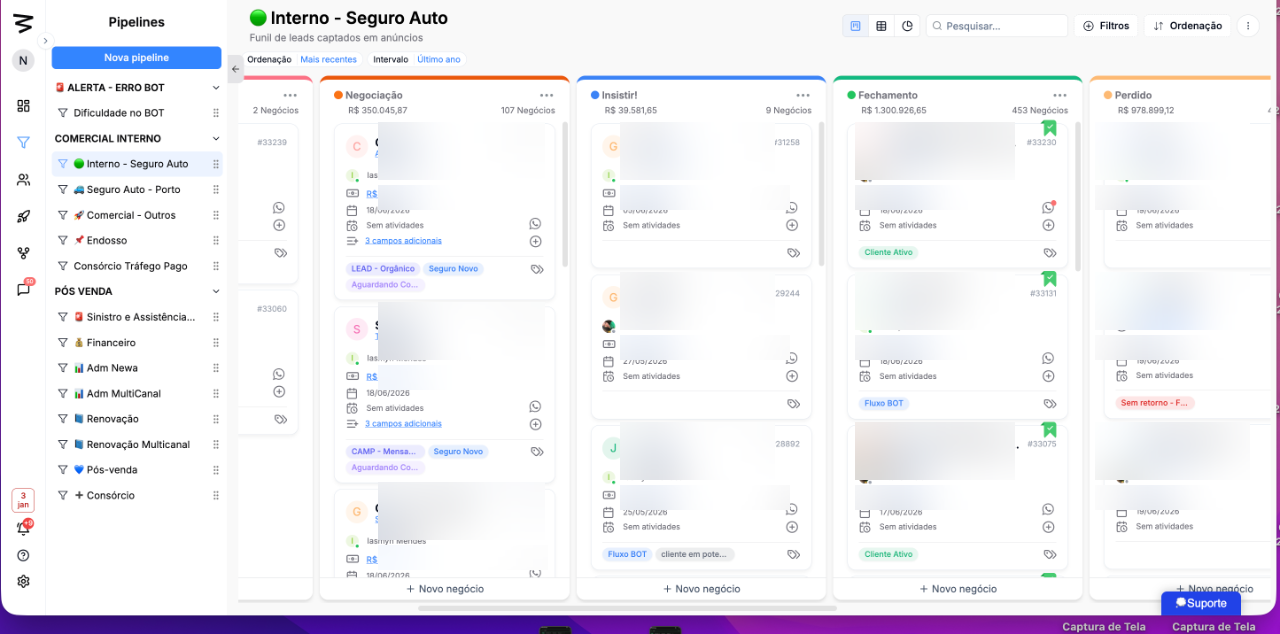Screen dimensions: 1280x634
Task: Open the Fechamento column options menu
Action: point(1060,95)
